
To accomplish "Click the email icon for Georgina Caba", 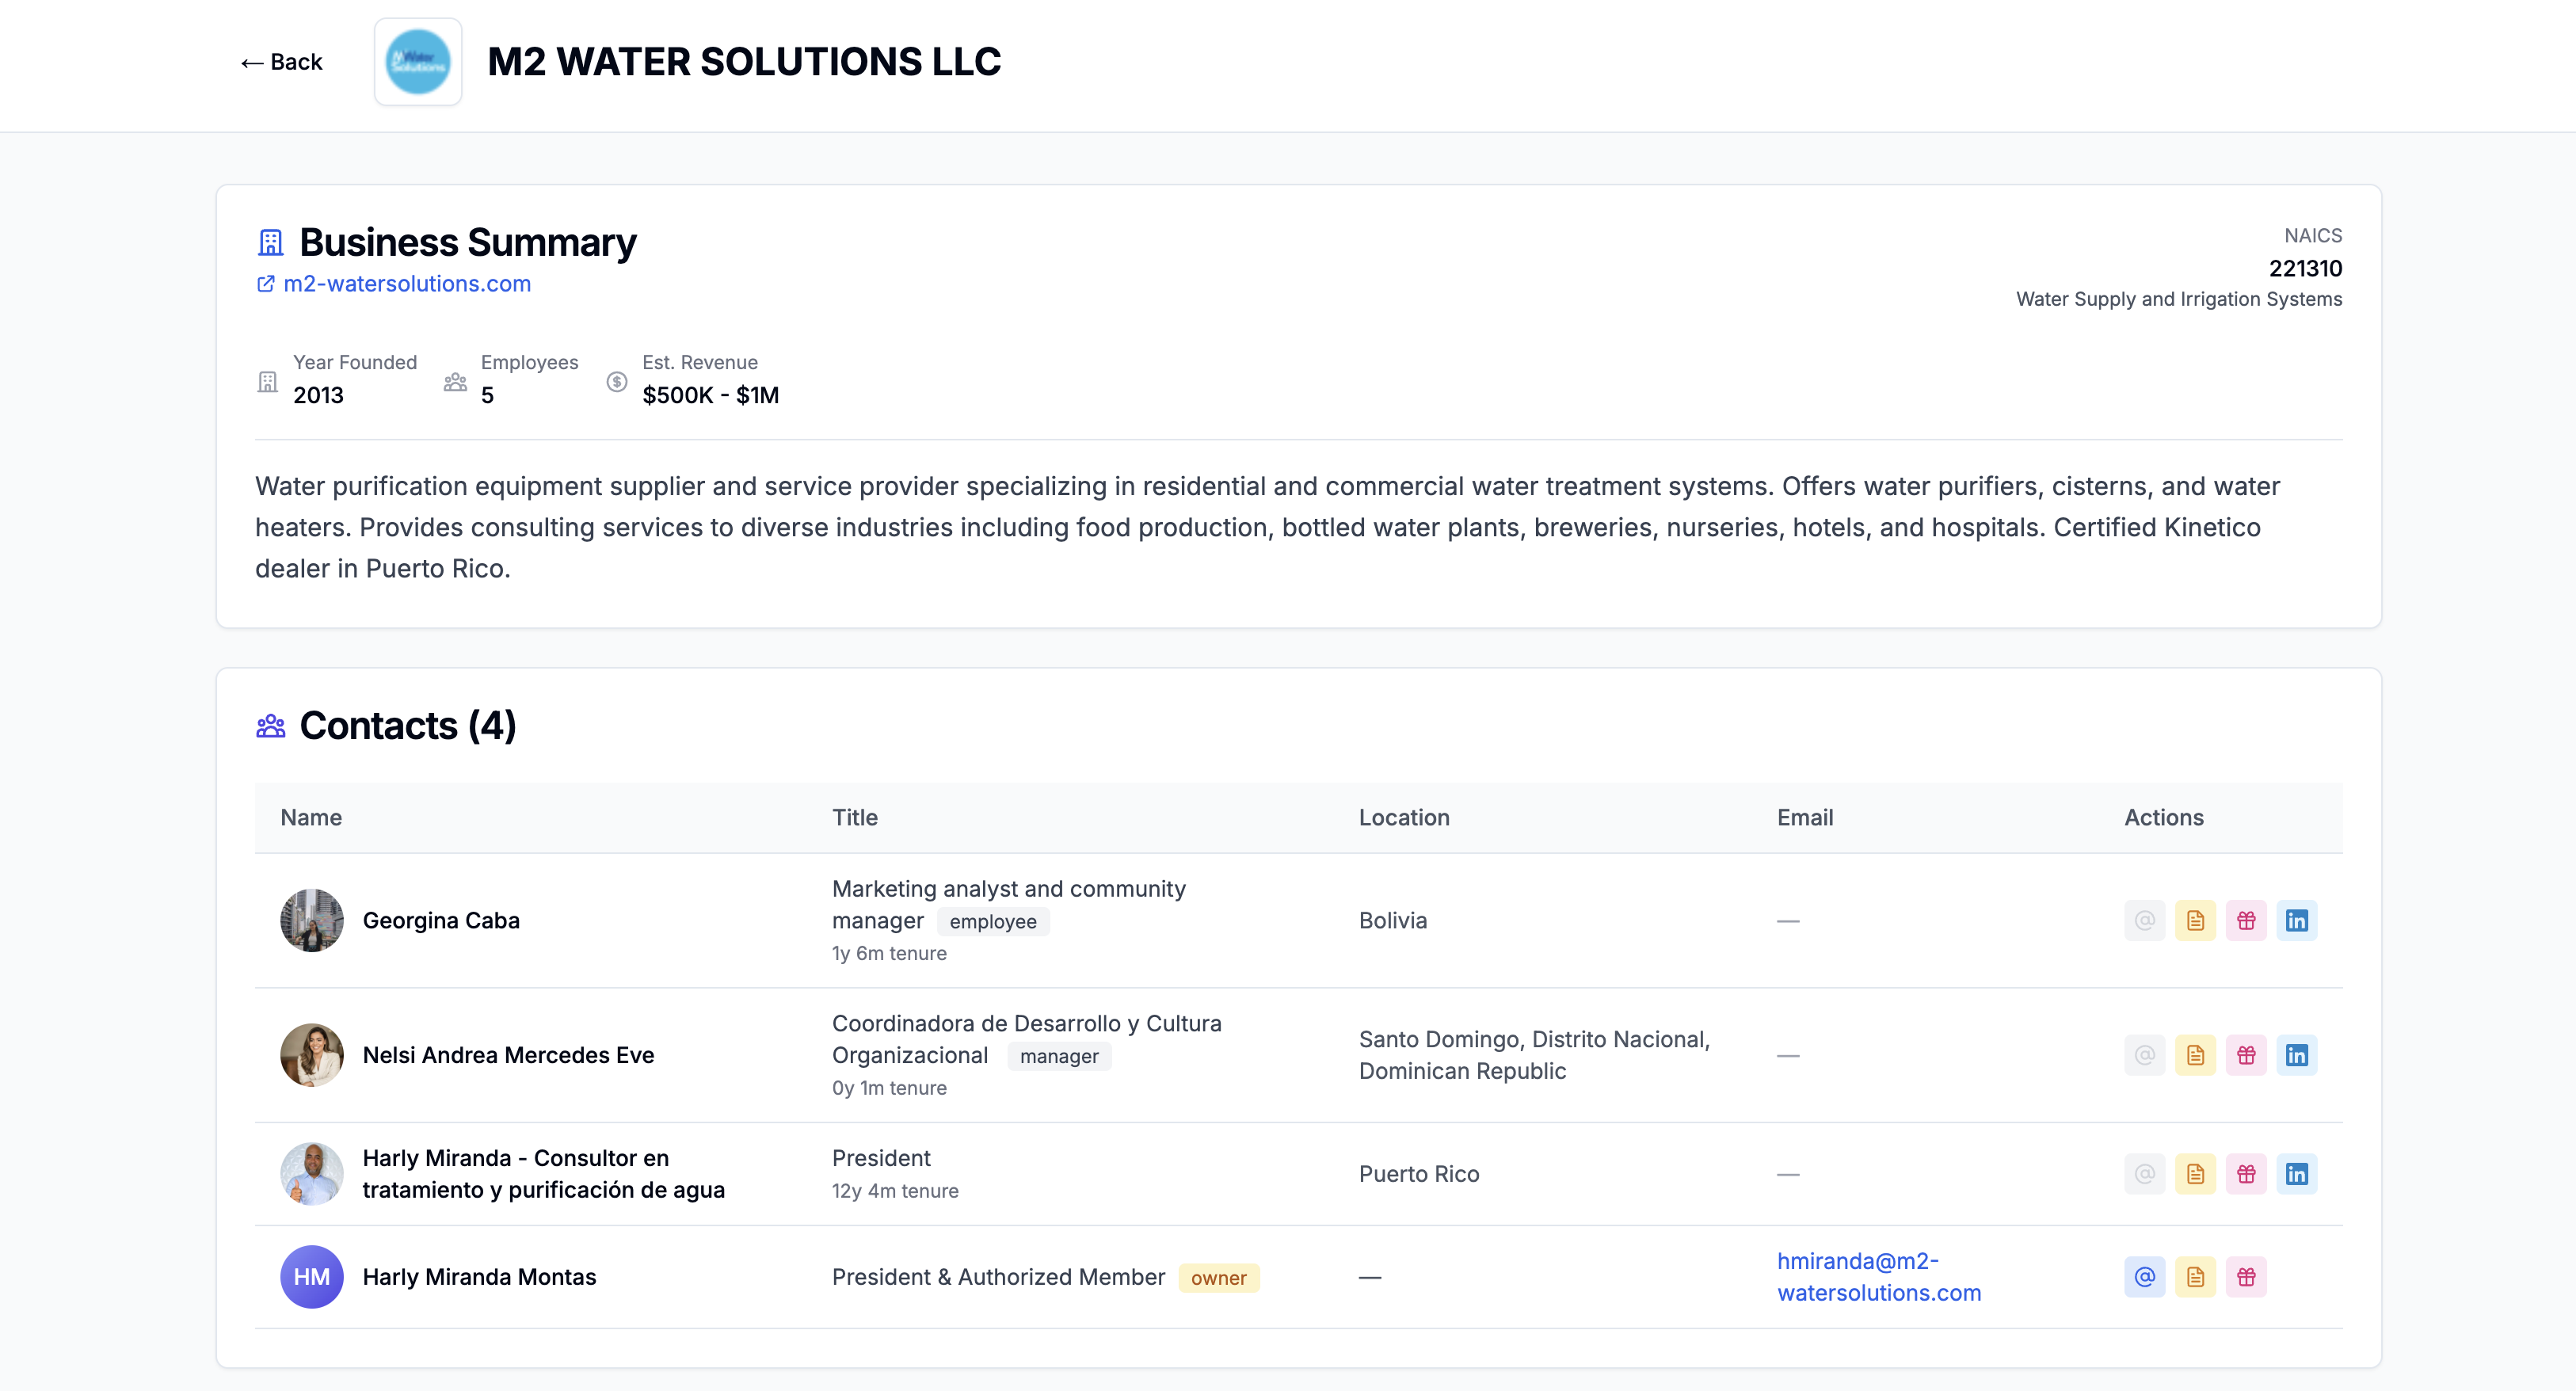I will (x=2144, y=920).
